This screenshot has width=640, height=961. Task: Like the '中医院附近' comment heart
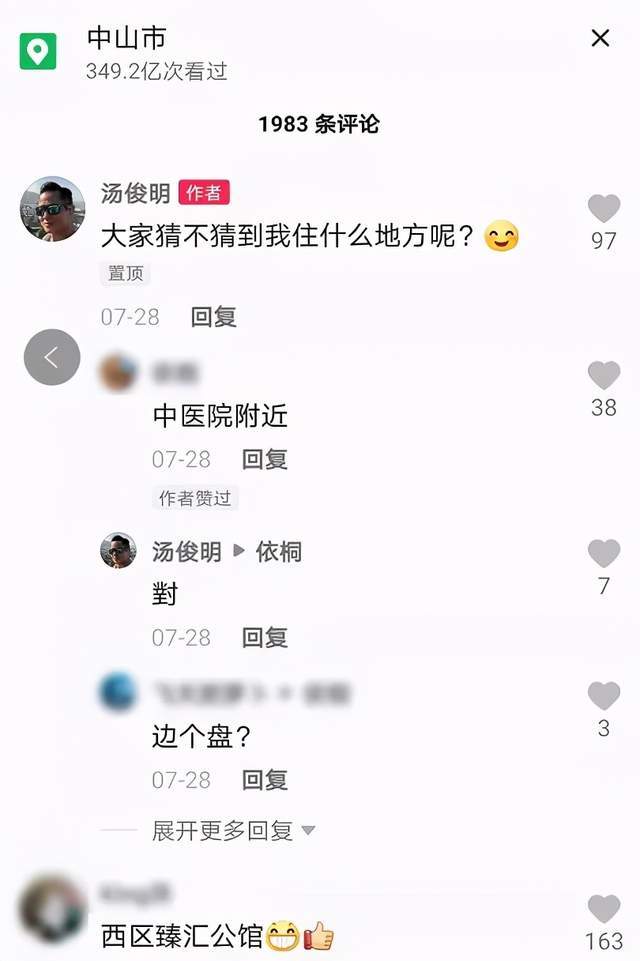pyautogui.click(x=604, y=375)
